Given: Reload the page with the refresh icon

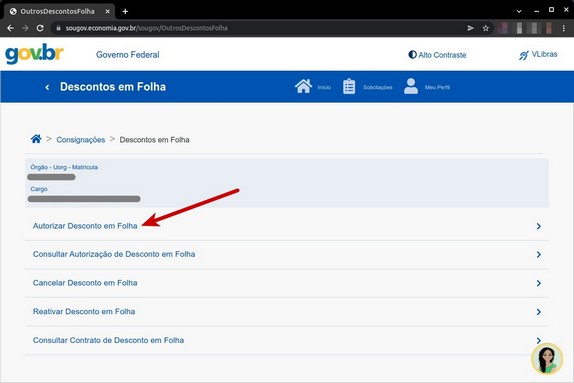Looking at the screenshot, I should click(x=40, y=28).
